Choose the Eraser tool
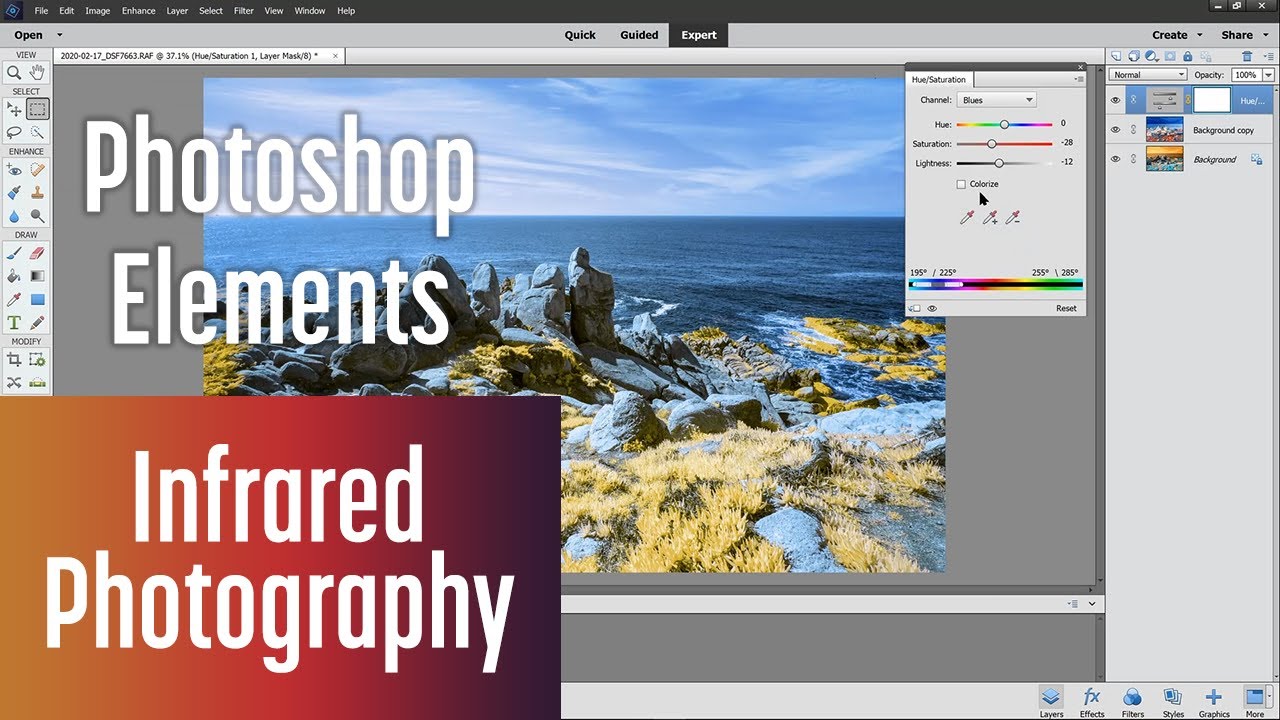 (x=37, y=253)
